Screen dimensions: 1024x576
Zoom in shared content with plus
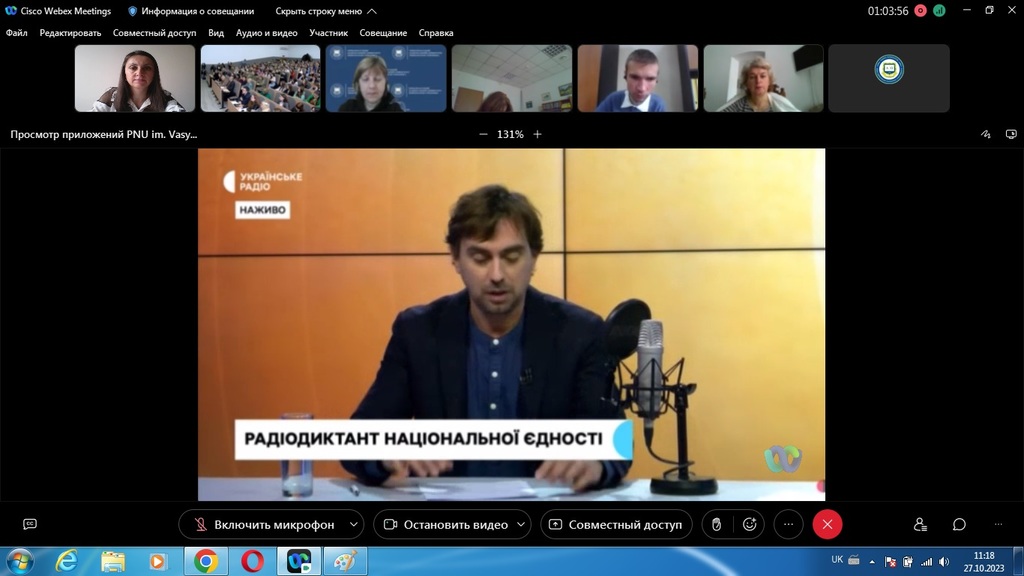point(537,134)
